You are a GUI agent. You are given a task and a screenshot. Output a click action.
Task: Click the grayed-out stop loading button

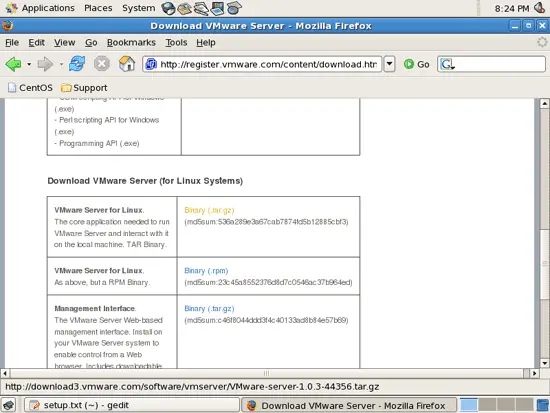[x=102, y=64]
